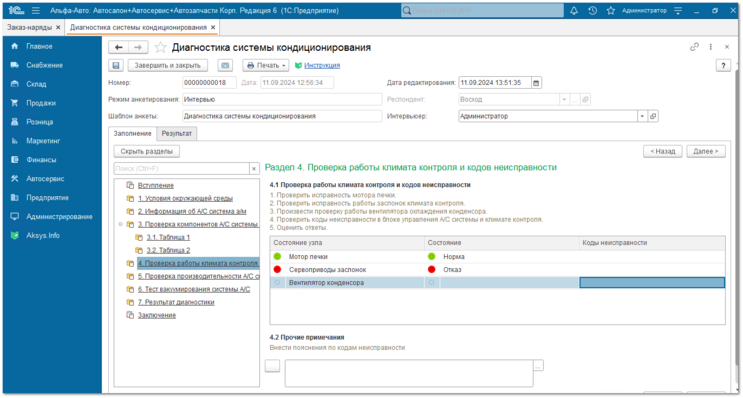Open the history clock icon

pyautogui.click(x=592, y=10)
